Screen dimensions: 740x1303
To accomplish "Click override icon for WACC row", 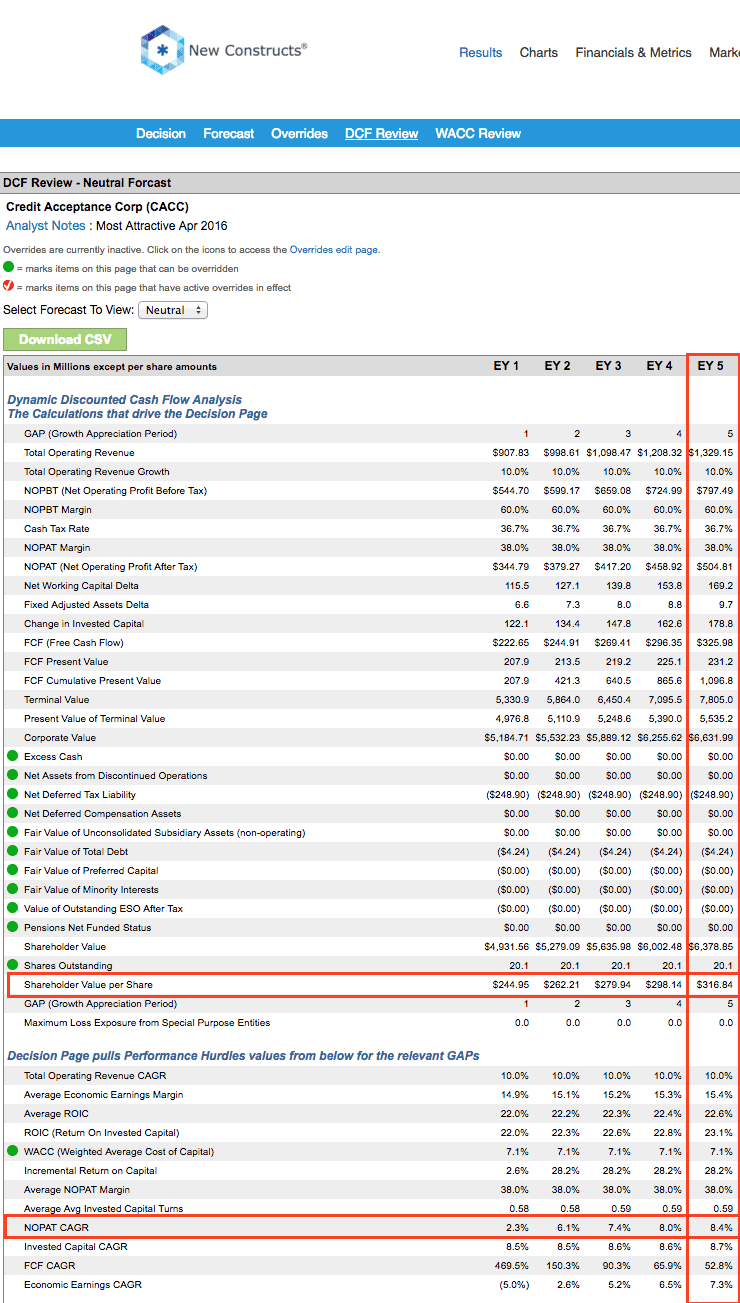I will tap(12, 1151).
